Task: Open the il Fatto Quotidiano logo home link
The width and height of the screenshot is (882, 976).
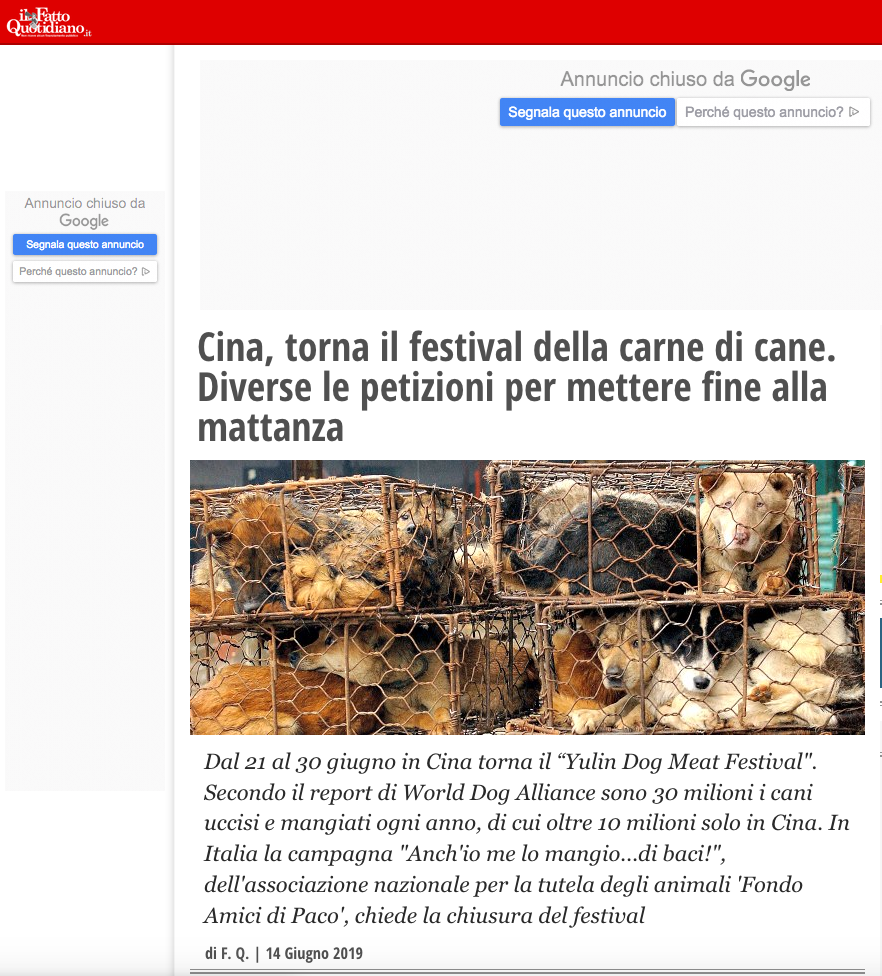Action: click(x=49, y=22)
